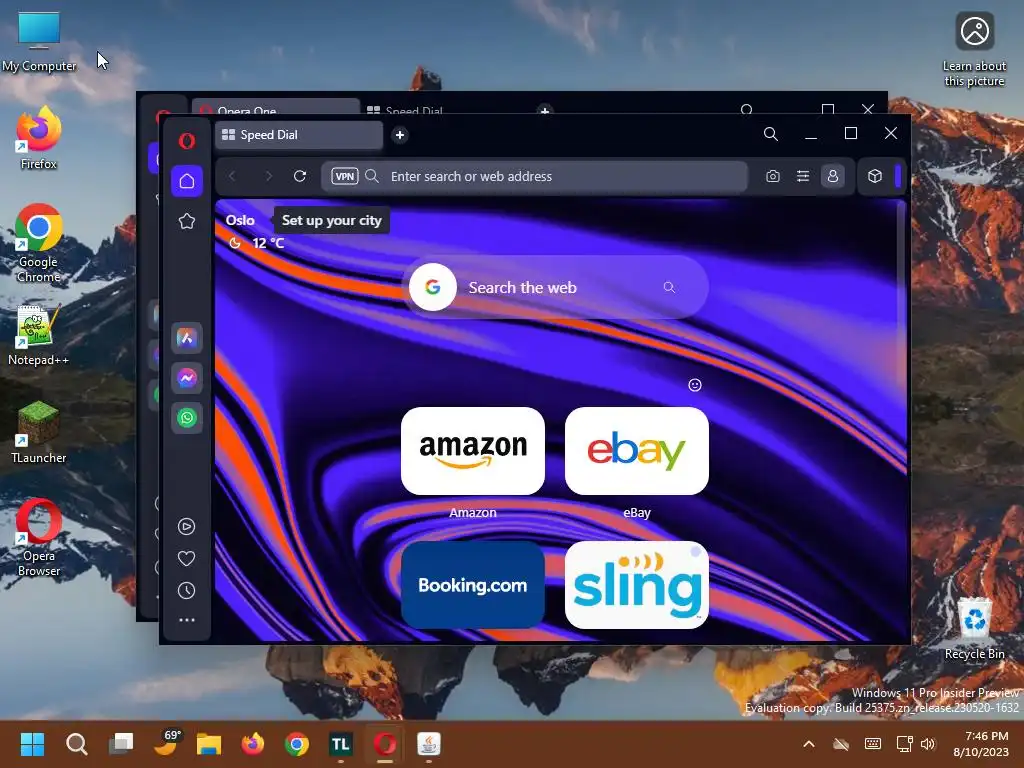The width and height of the screenshot is (1024, 768).
Task: Switch to Opera One tab in back window
Action: 276,106
